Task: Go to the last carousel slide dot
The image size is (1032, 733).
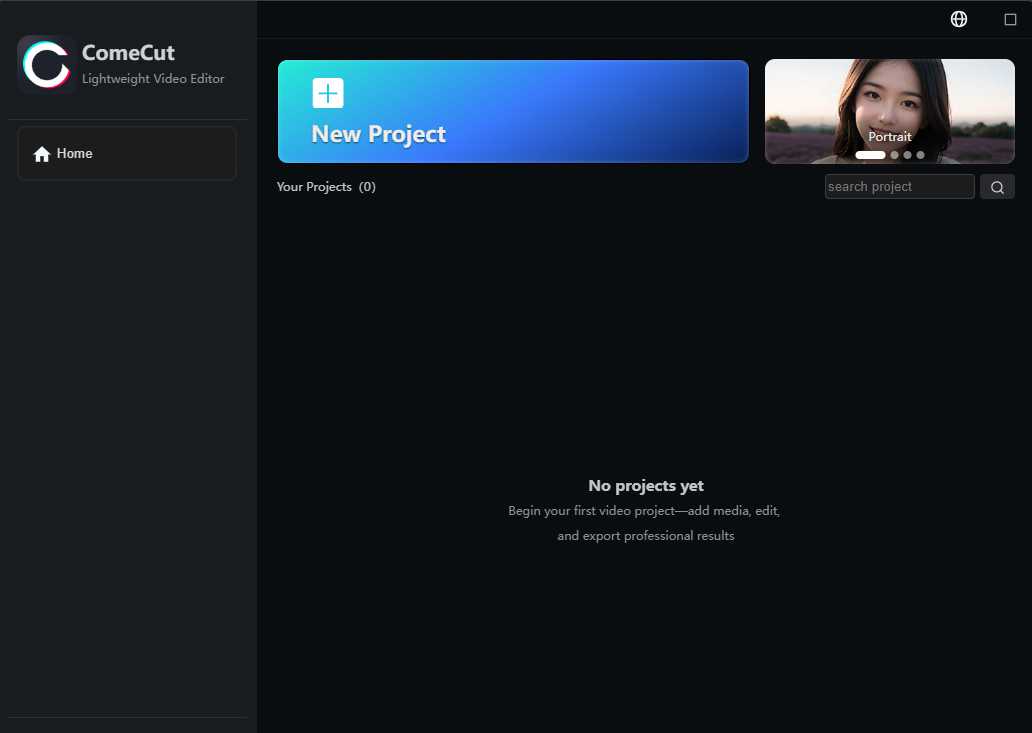Action: 920,155
